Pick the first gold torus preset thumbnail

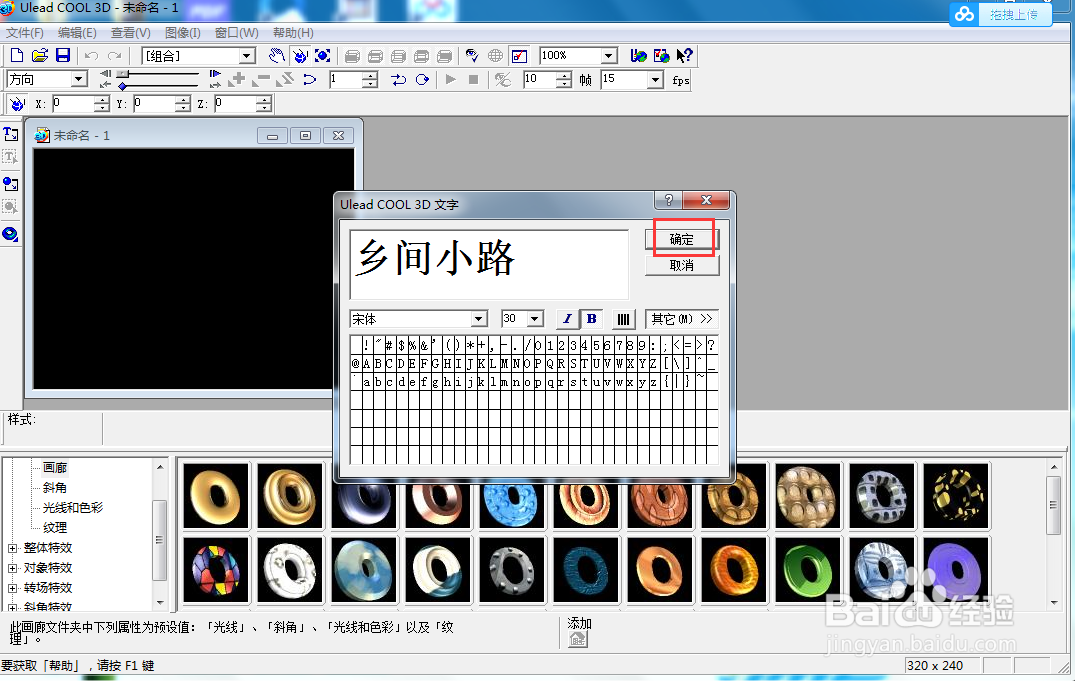(216, 496)
